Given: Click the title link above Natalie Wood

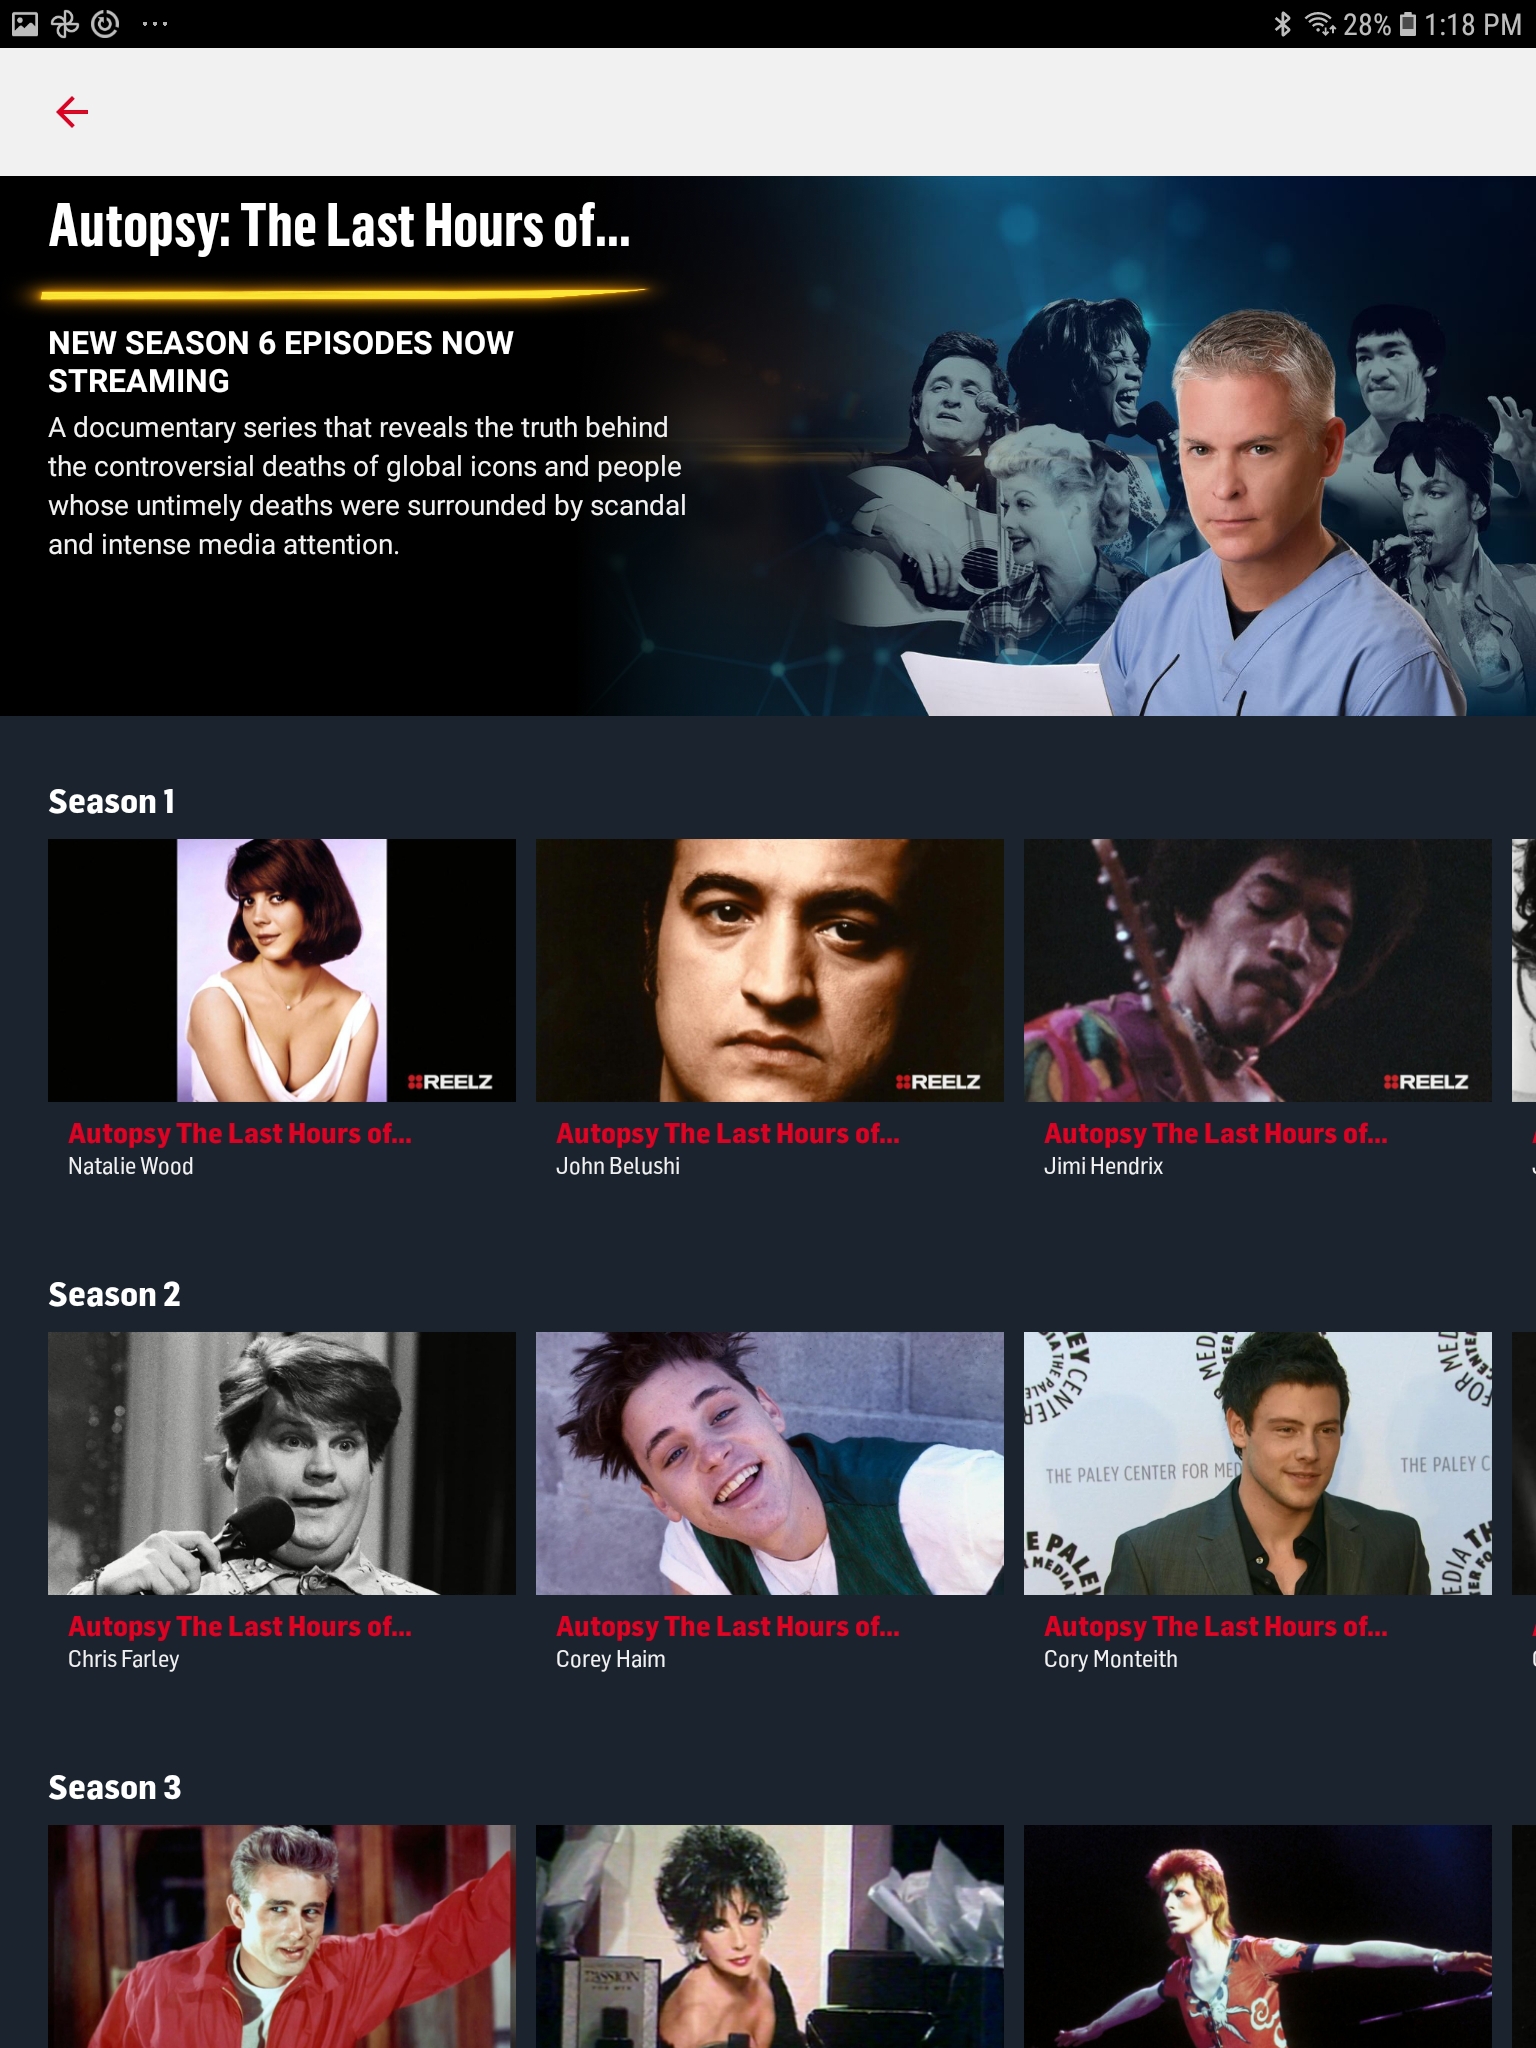Looking at the screenshot, I should (240, 1133).
